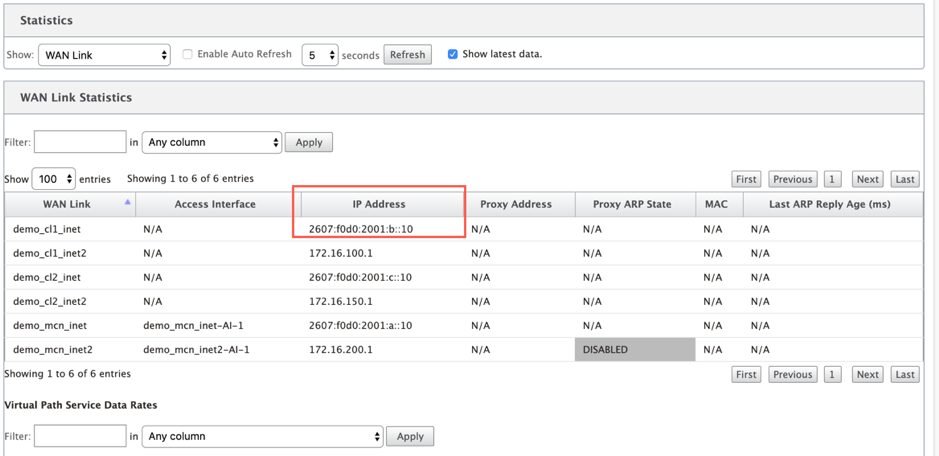This screenshot has height=456, width=939.
Task: Open the refresh seconds dropdown
Action: tap(320, 55)
